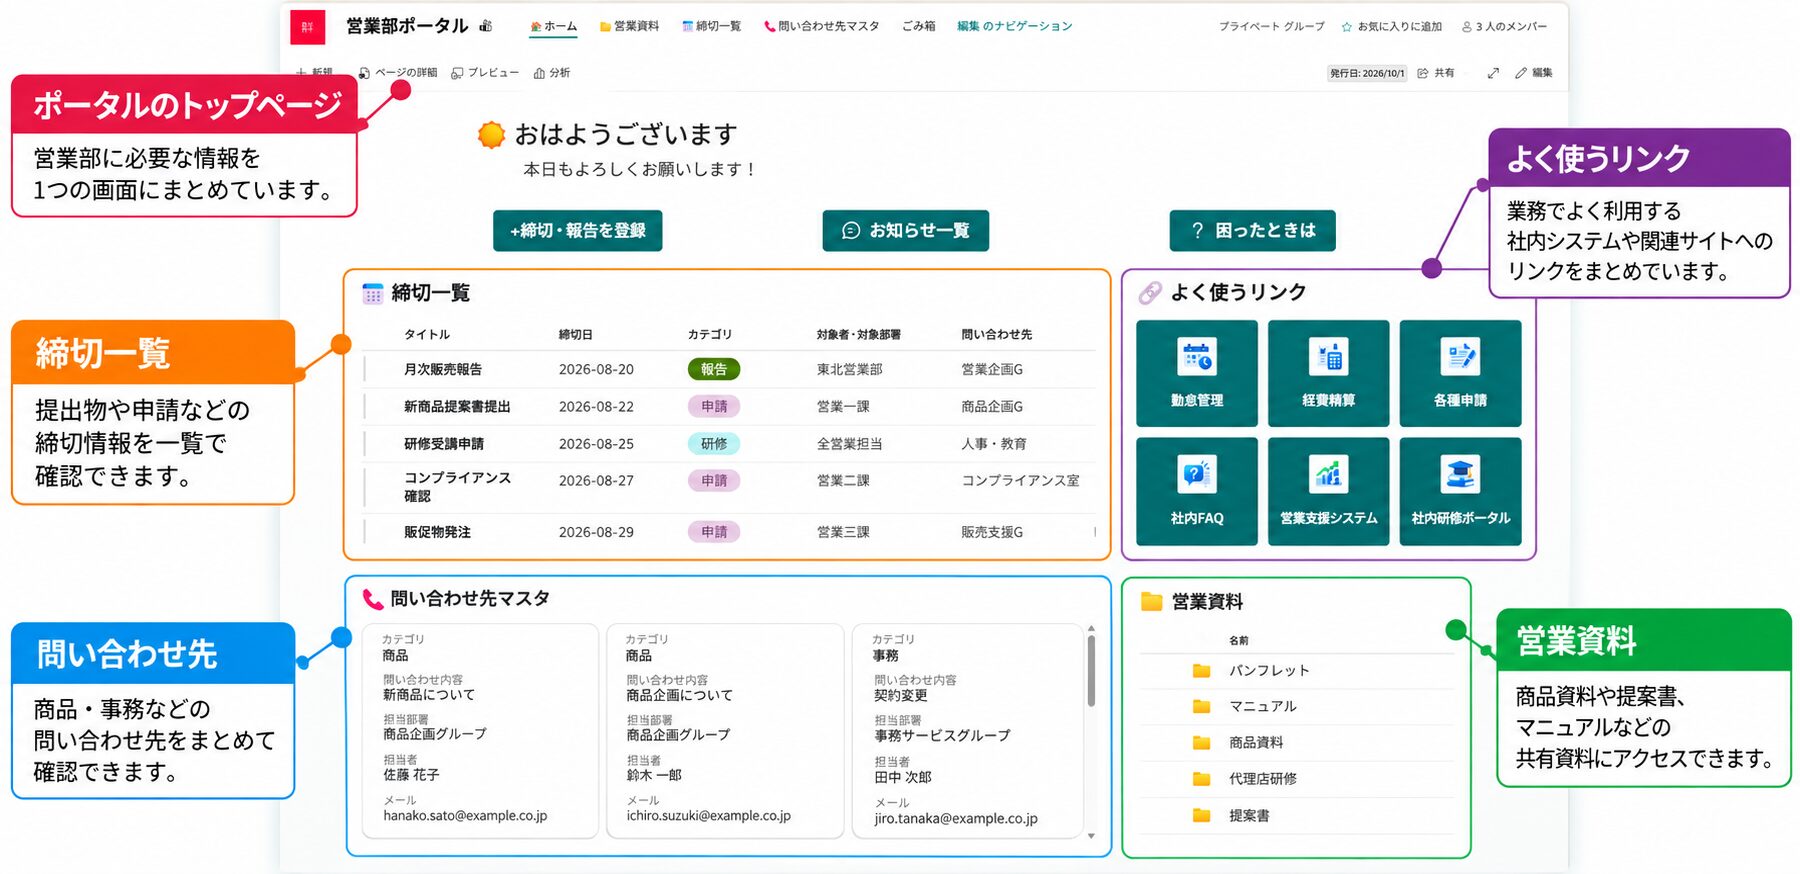Open the ごみ箱 navigation item

click(x=918, y=27)
